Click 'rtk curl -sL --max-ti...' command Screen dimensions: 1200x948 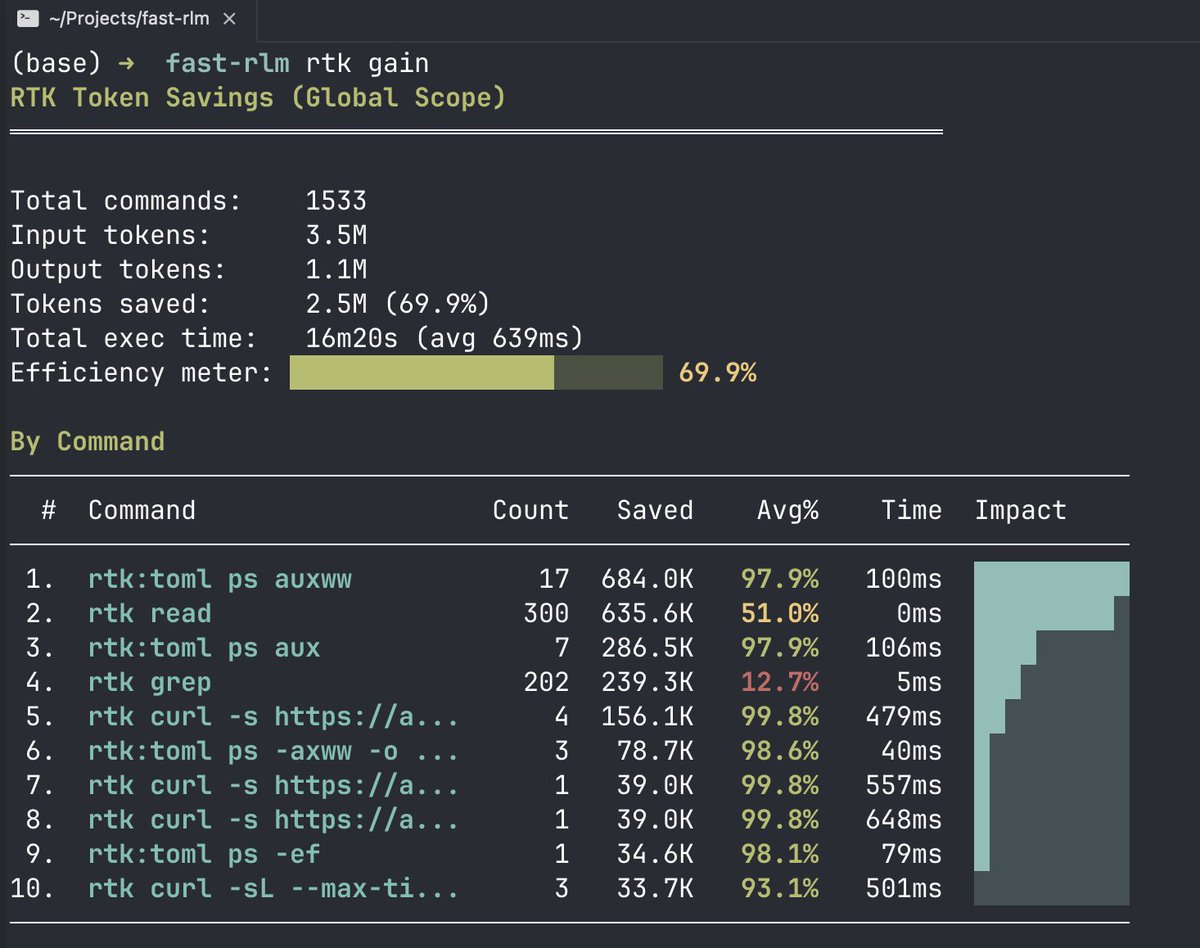coord(273,888)
